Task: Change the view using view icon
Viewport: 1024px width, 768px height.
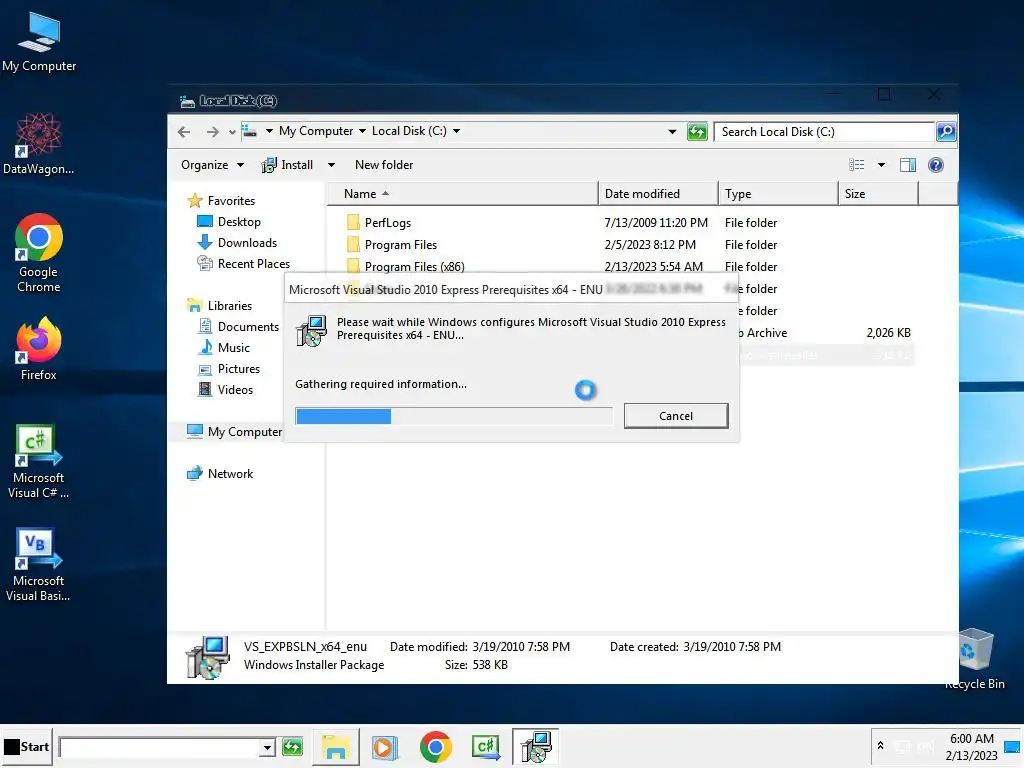Action: tap(856, 165)
